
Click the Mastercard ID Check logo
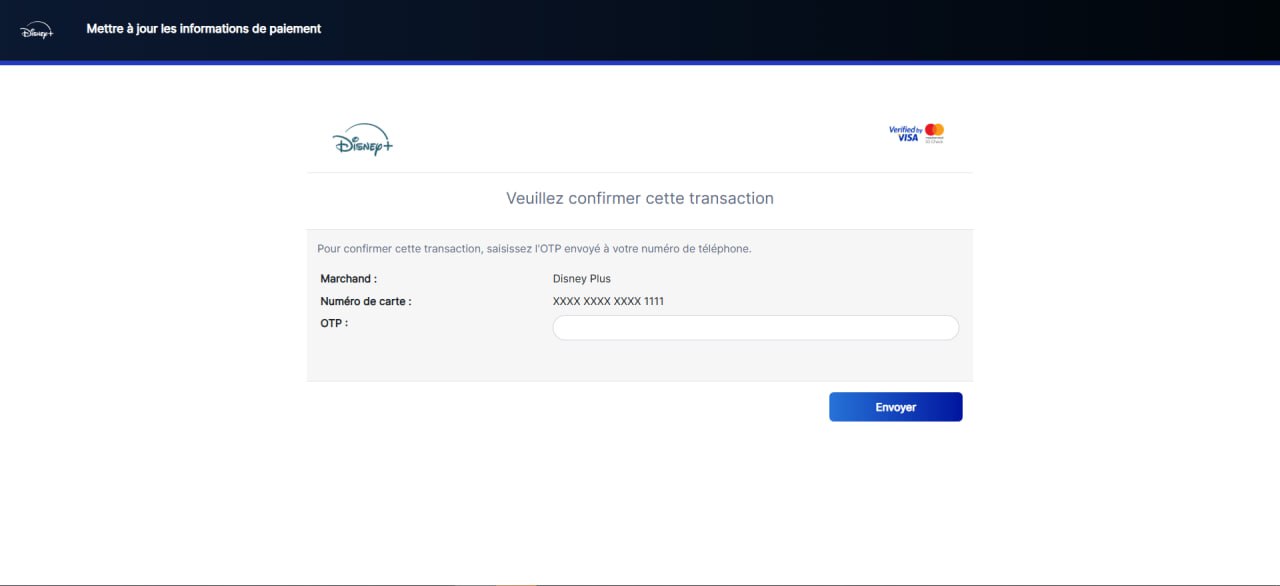(934, 132)
